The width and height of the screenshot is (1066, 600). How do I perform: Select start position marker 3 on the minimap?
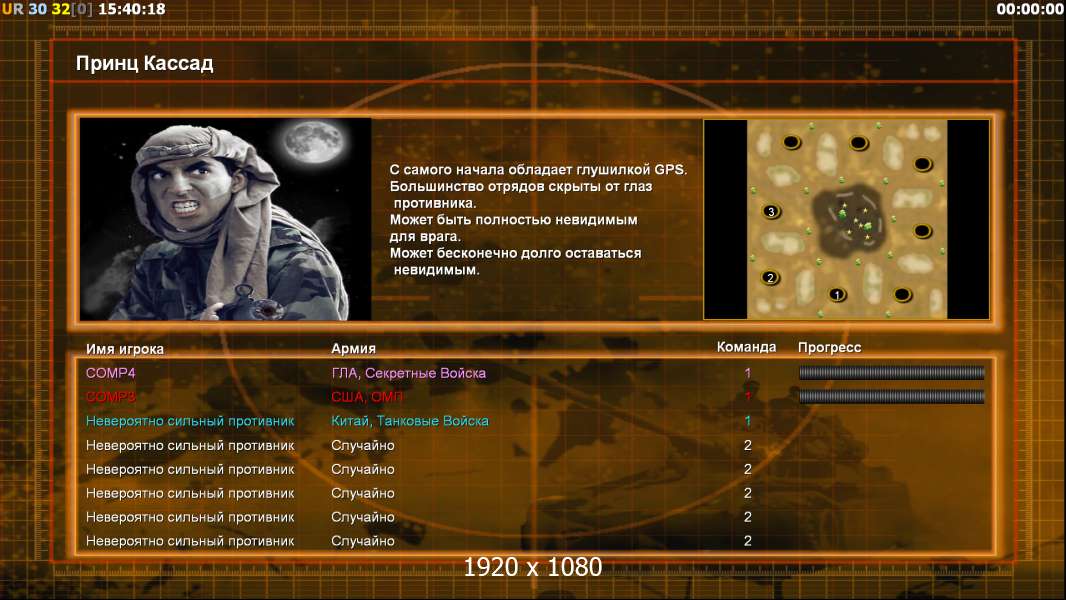[x=771, y=211]
